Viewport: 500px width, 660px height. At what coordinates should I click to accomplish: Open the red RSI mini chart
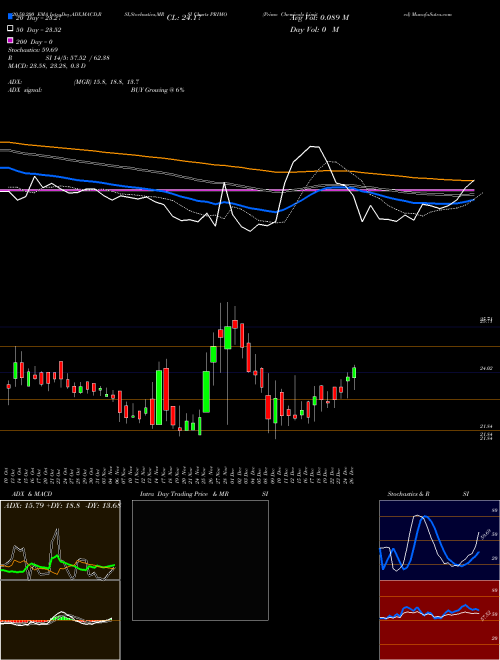439,620
